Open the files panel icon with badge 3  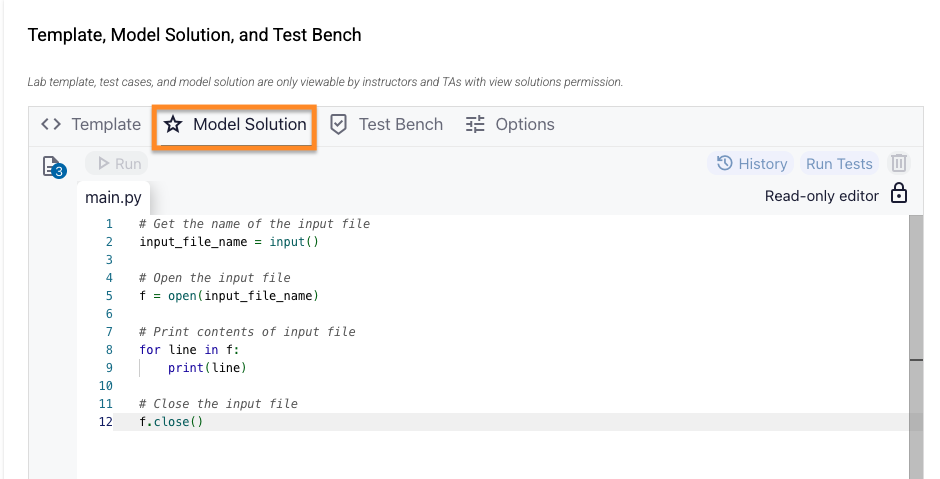[53, 166]
